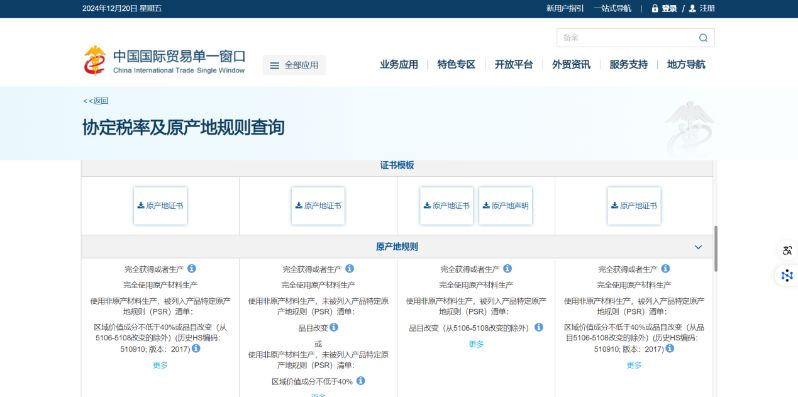This screenshot has height=397, width=798.
Task: Click info icon by 完全获得或者生产 in fourth column
Action: tap(665, 268)
